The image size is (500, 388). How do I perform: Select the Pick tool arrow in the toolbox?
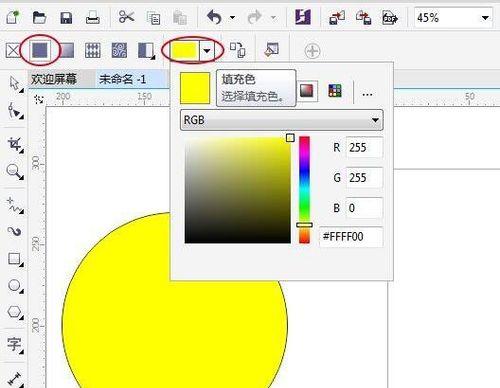15,84
